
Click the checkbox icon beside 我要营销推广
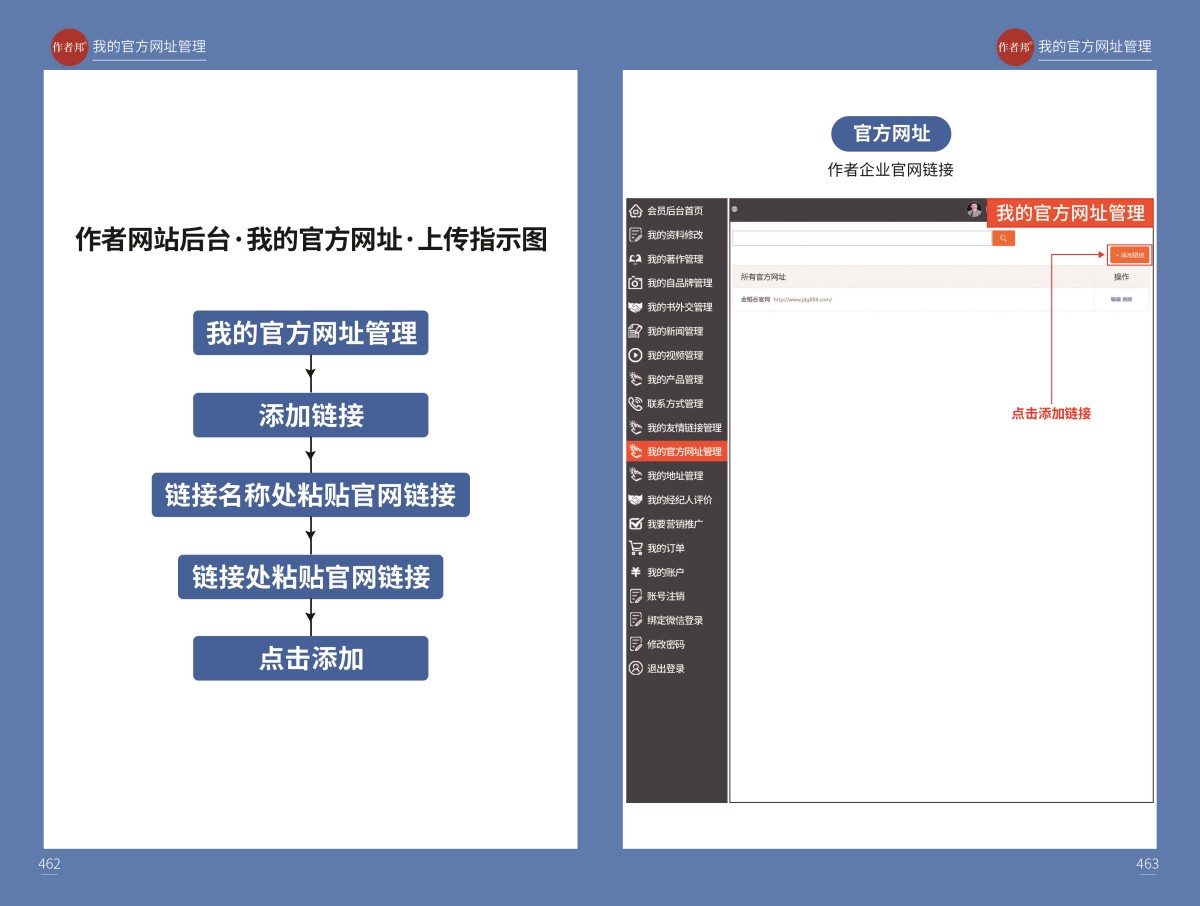[635, 524]
